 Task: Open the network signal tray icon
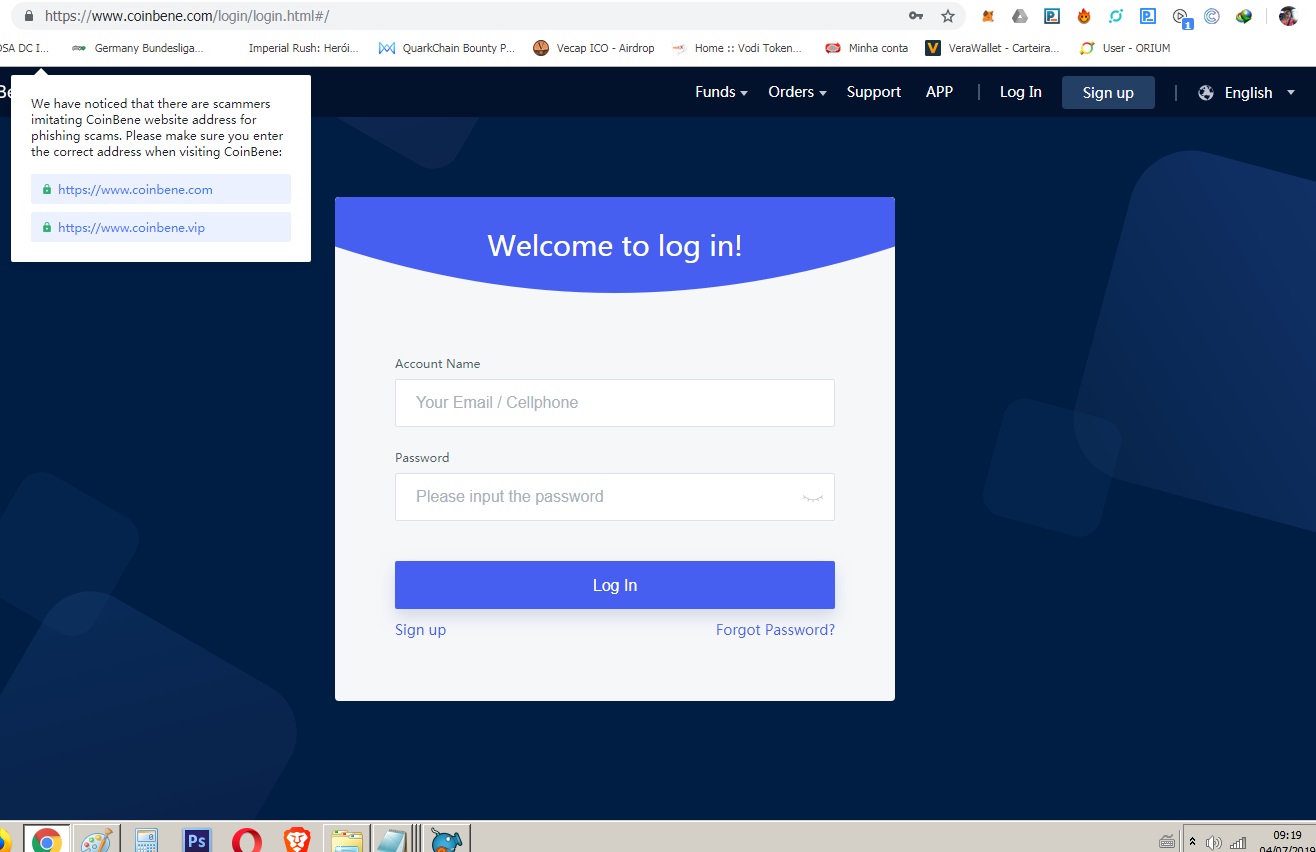[x=1238, y=843]
